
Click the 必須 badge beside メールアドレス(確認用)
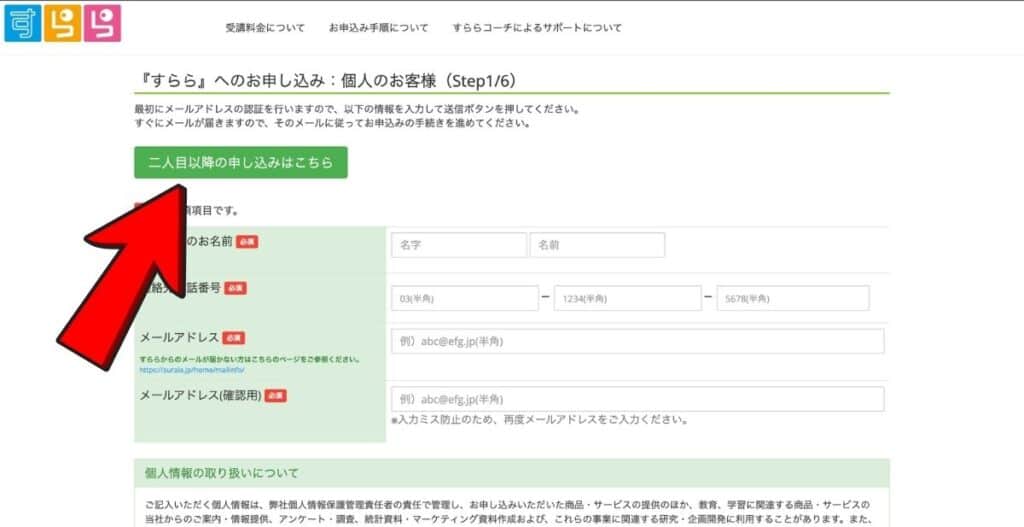click(x=276, y=396)
